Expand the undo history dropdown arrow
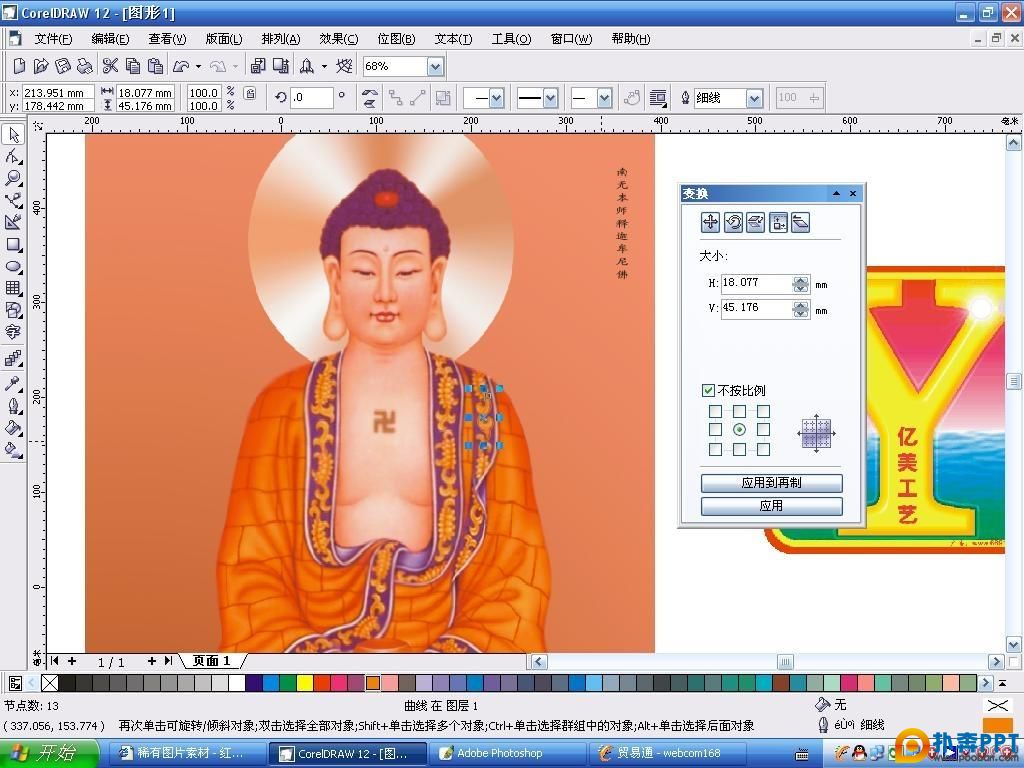The width and height of the screenshot is (1024, 768). click(199, 67)
